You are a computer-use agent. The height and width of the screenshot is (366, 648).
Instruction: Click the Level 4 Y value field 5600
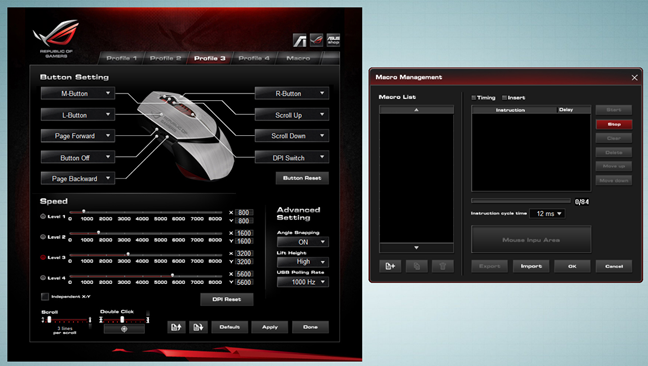pos(243,282)
